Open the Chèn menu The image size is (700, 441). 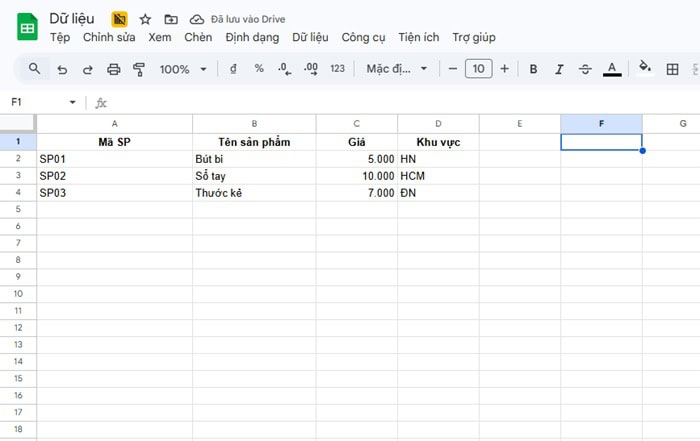[x=198, y=37]
